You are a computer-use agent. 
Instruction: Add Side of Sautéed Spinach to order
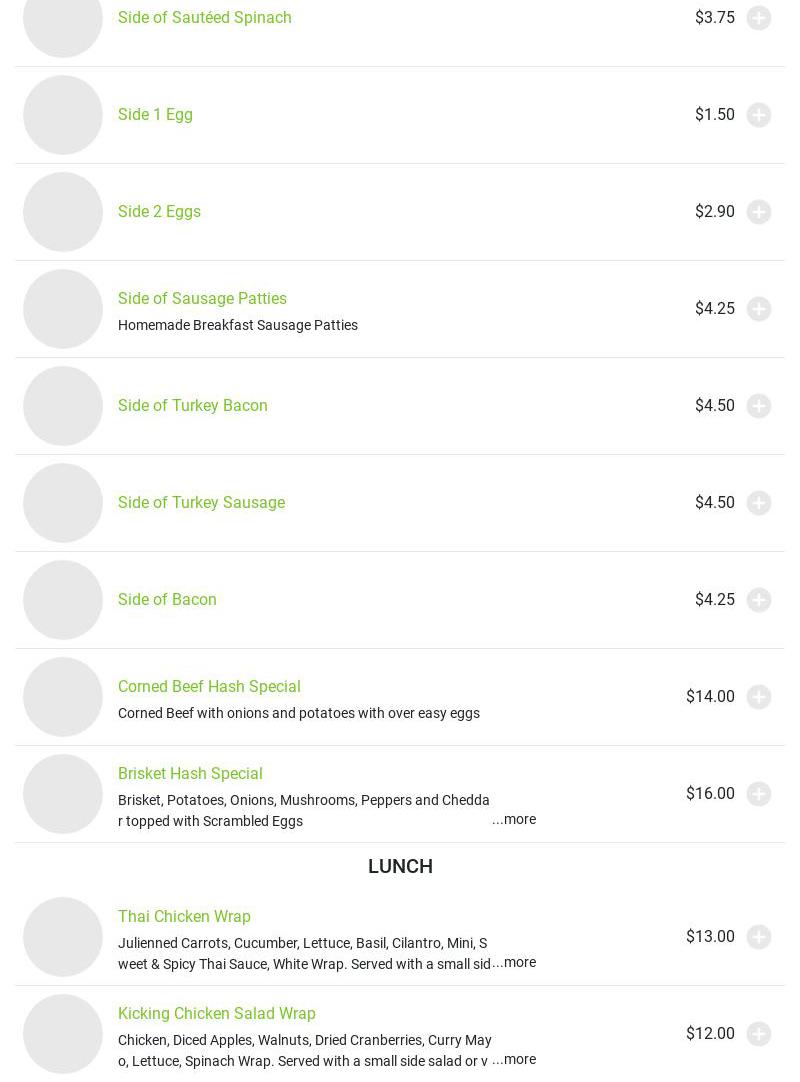point(759,18)
